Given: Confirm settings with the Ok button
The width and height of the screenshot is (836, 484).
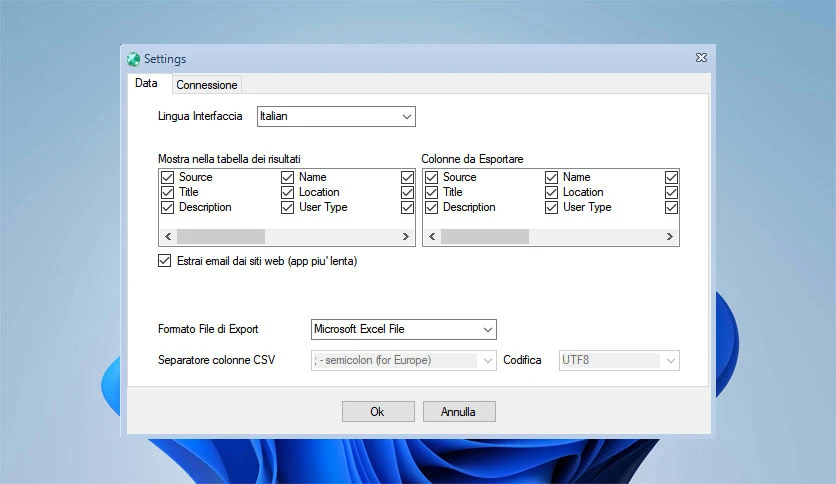Looking at the screenshot, I should coord(378,412).
